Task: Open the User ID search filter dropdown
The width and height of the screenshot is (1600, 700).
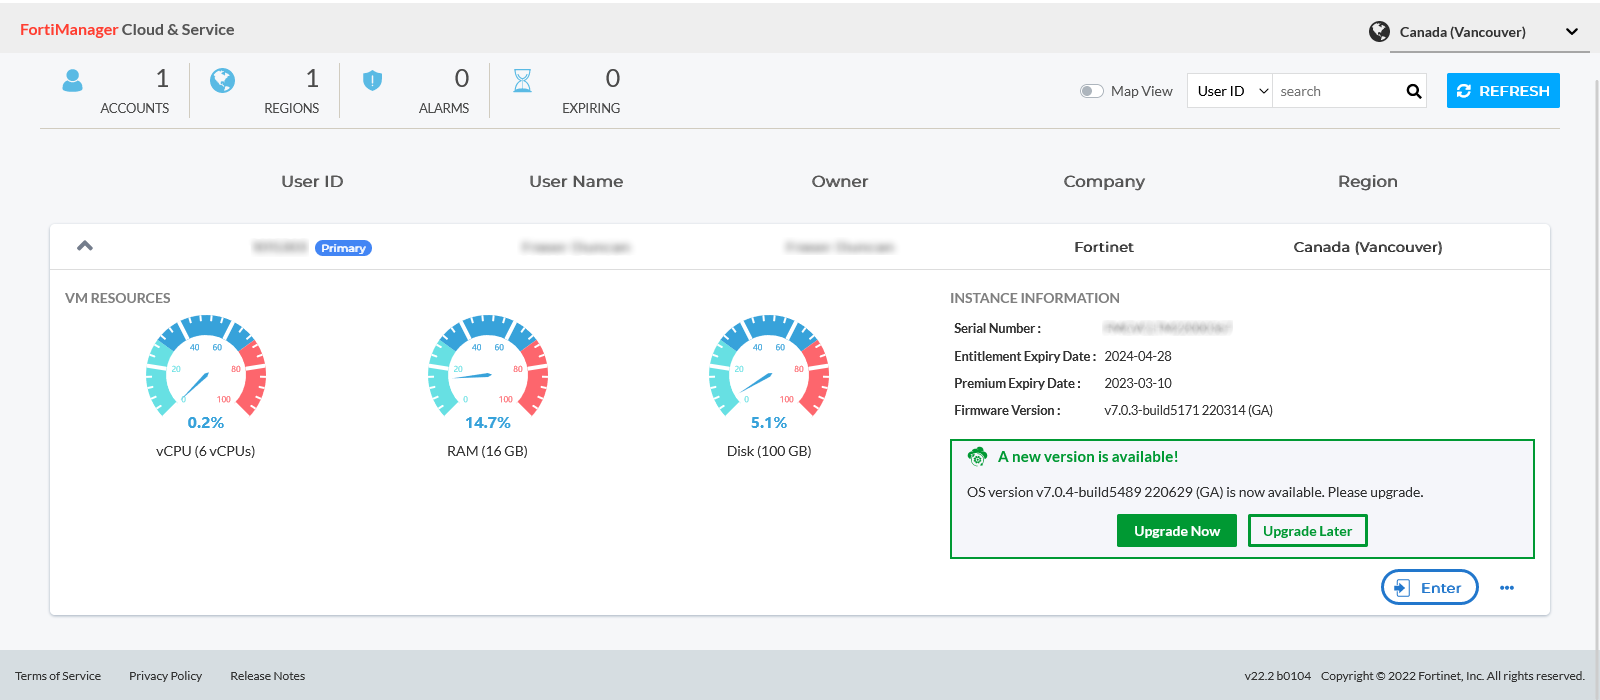Action: click(x=1230, y=91)
